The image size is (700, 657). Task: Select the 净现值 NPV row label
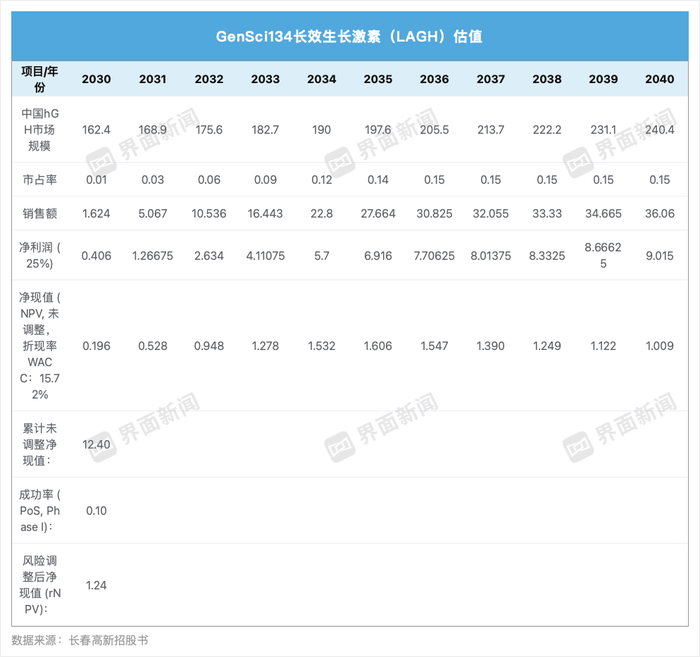tap(40, 346)
